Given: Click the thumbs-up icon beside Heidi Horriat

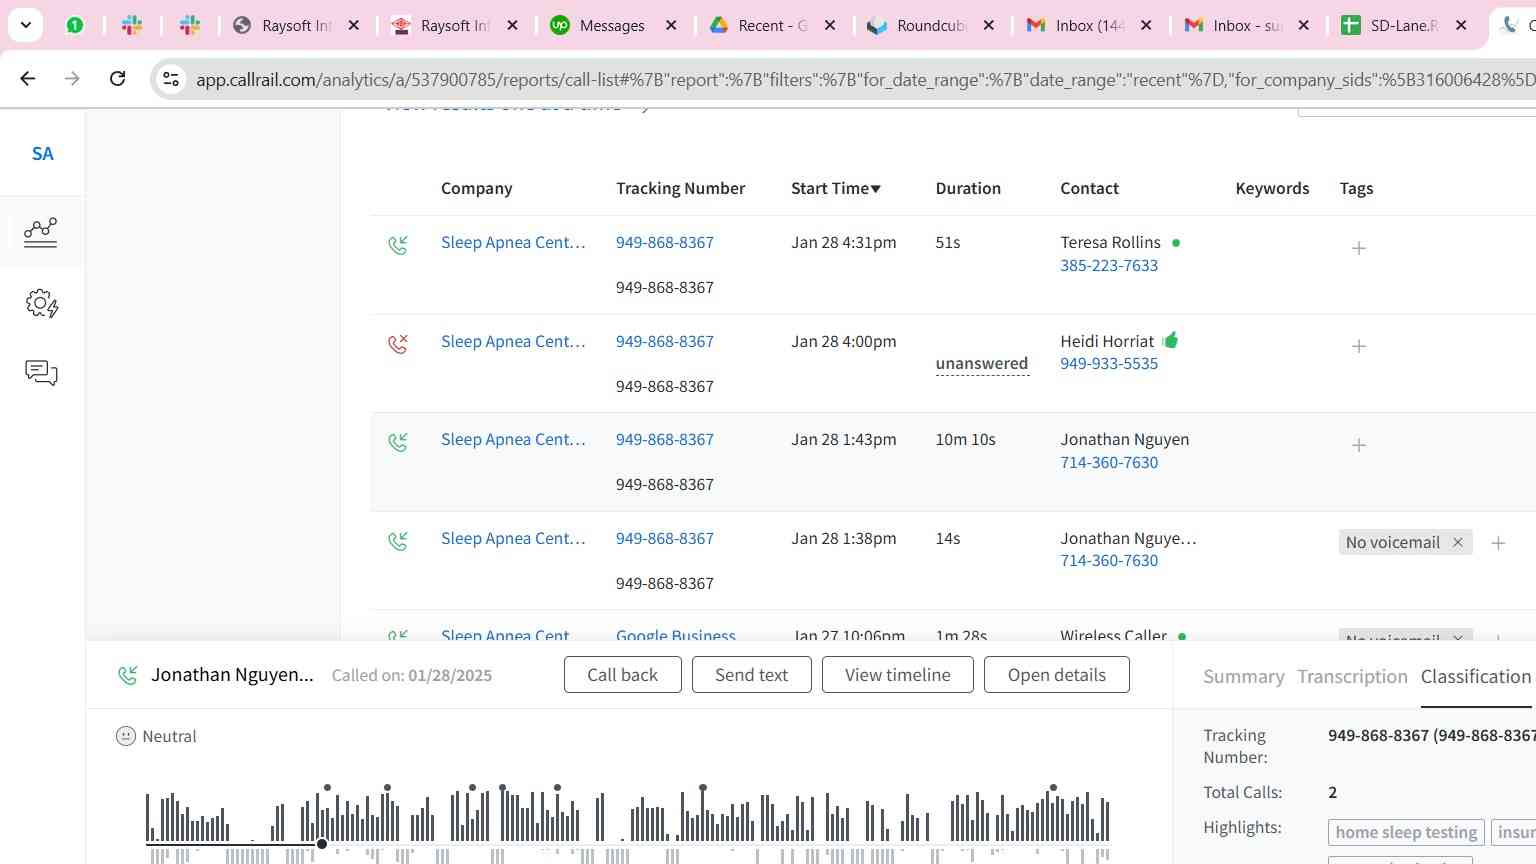Looking at the screenshot, I should click(1171, 340).
